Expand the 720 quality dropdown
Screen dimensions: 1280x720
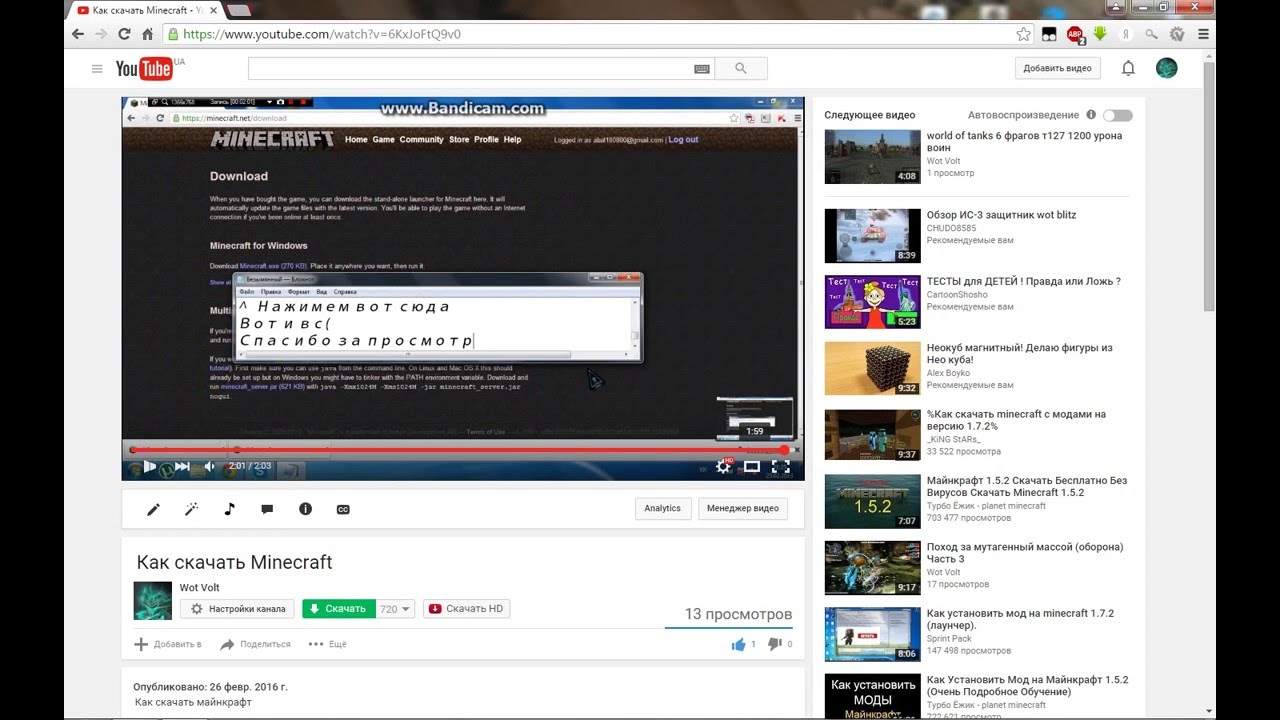click(395, 608)
